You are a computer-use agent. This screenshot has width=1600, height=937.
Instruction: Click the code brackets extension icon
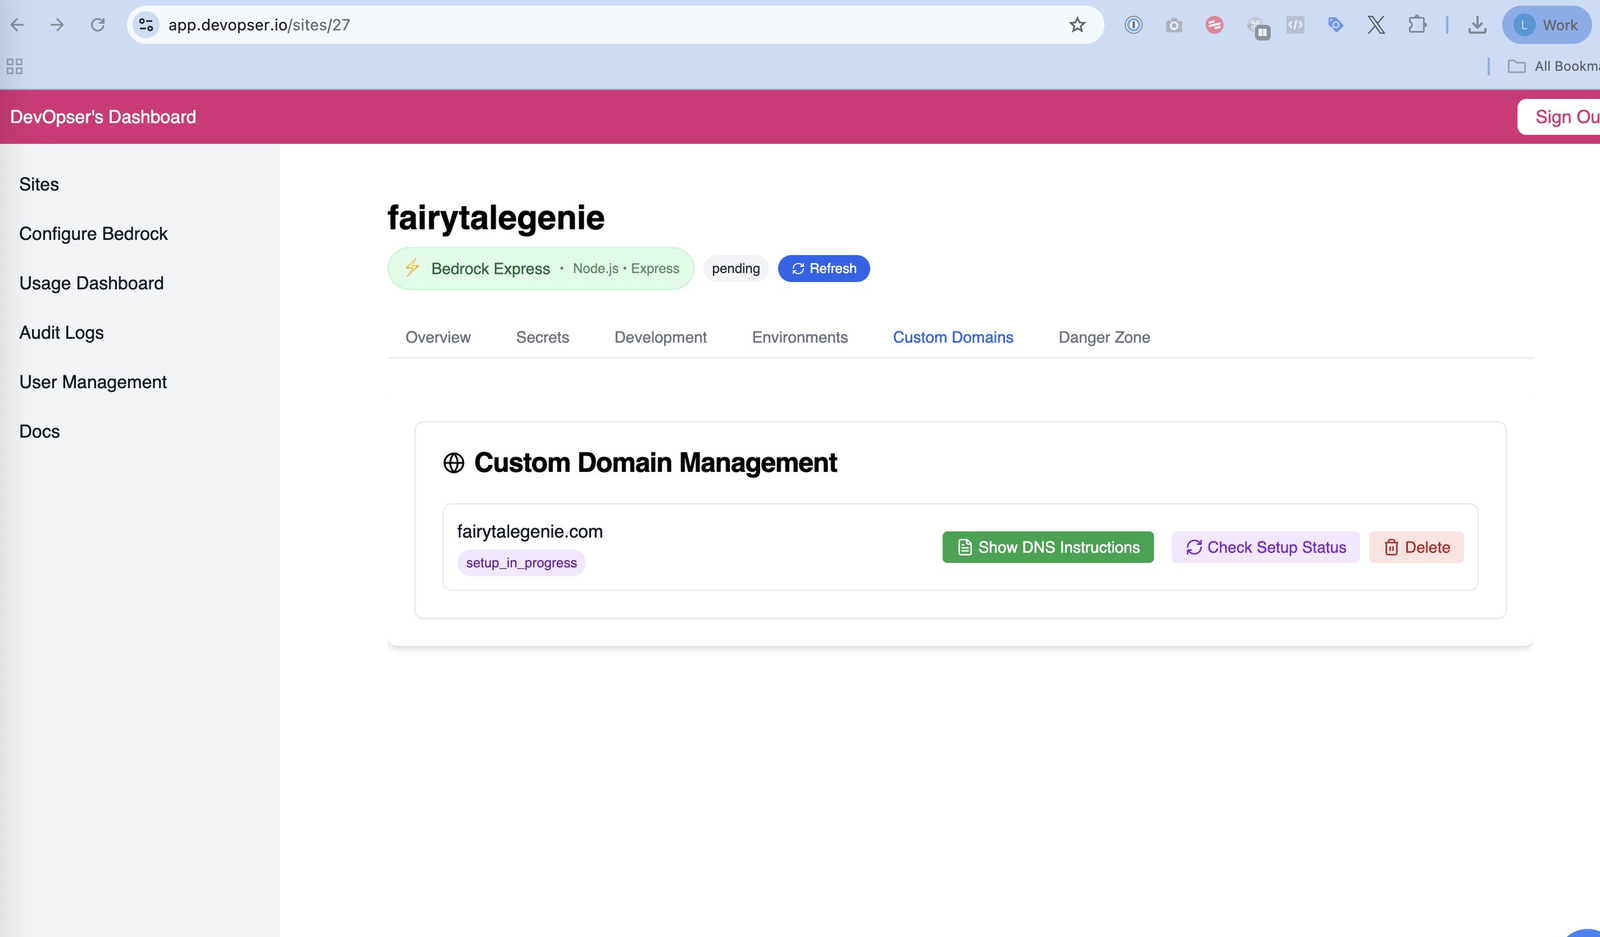1295,25
